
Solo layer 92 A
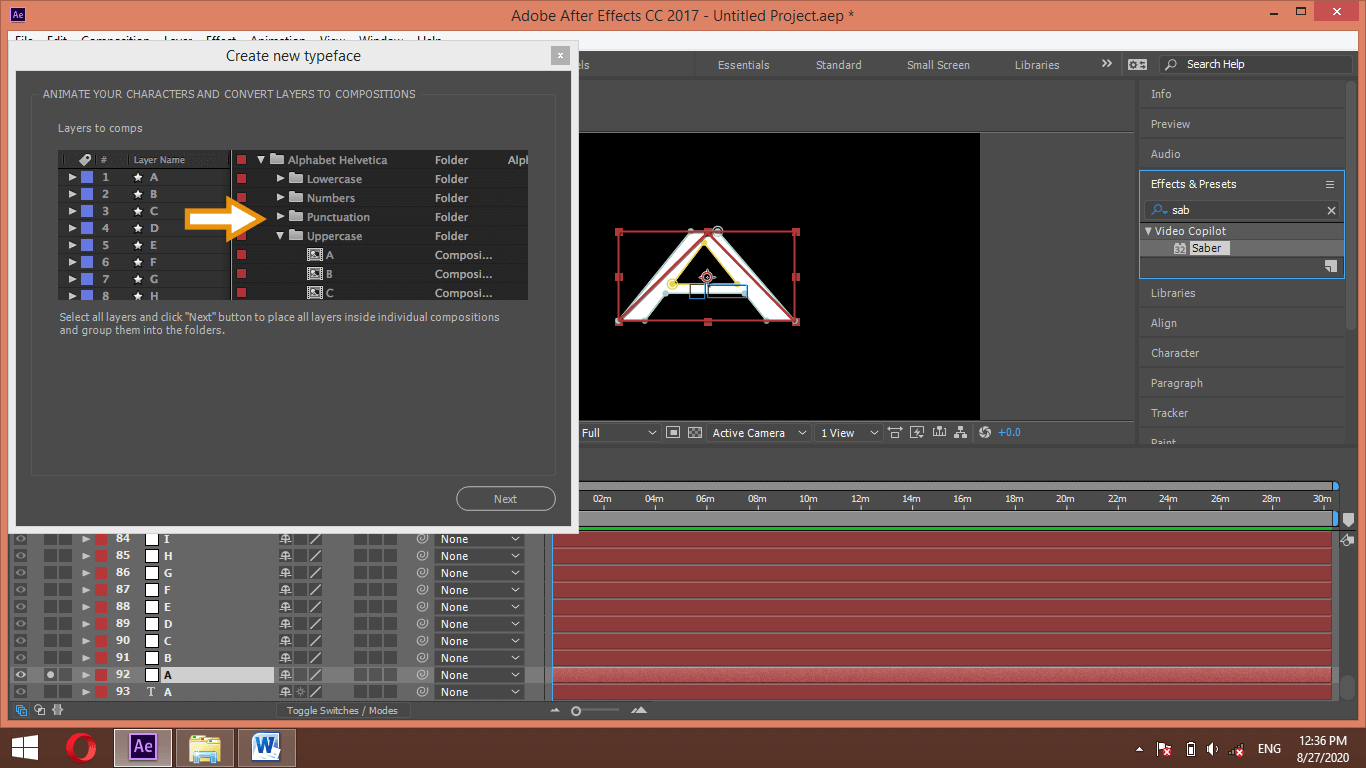50,674
